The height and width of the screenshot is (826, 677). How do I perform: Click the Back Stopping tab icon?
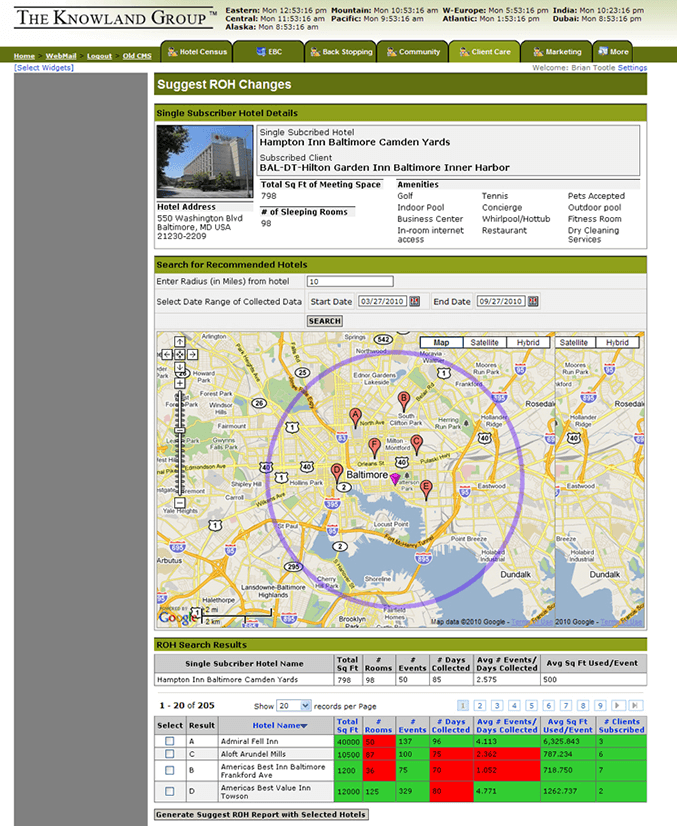pyautogui.click(x=315, y=52)
